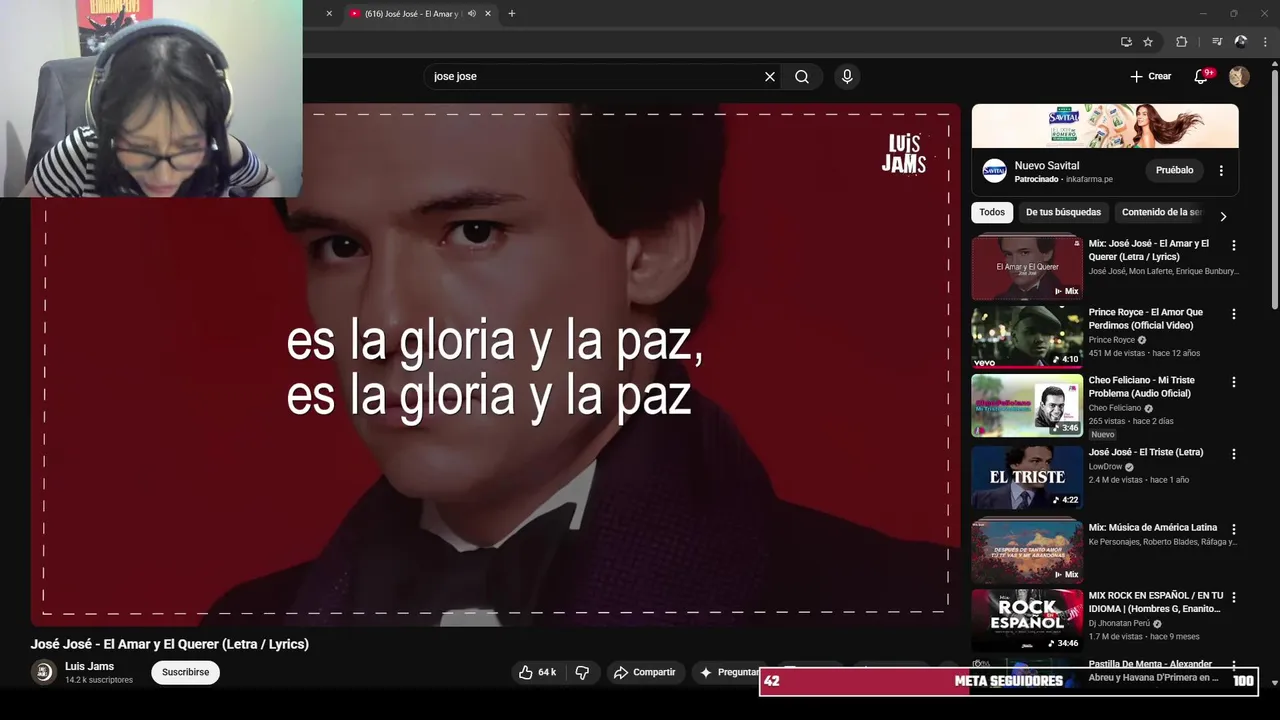Open 'Prince Royce - El Amor Que Perdimos' title
1280x720 pixels.
(x=1146, y=319)
